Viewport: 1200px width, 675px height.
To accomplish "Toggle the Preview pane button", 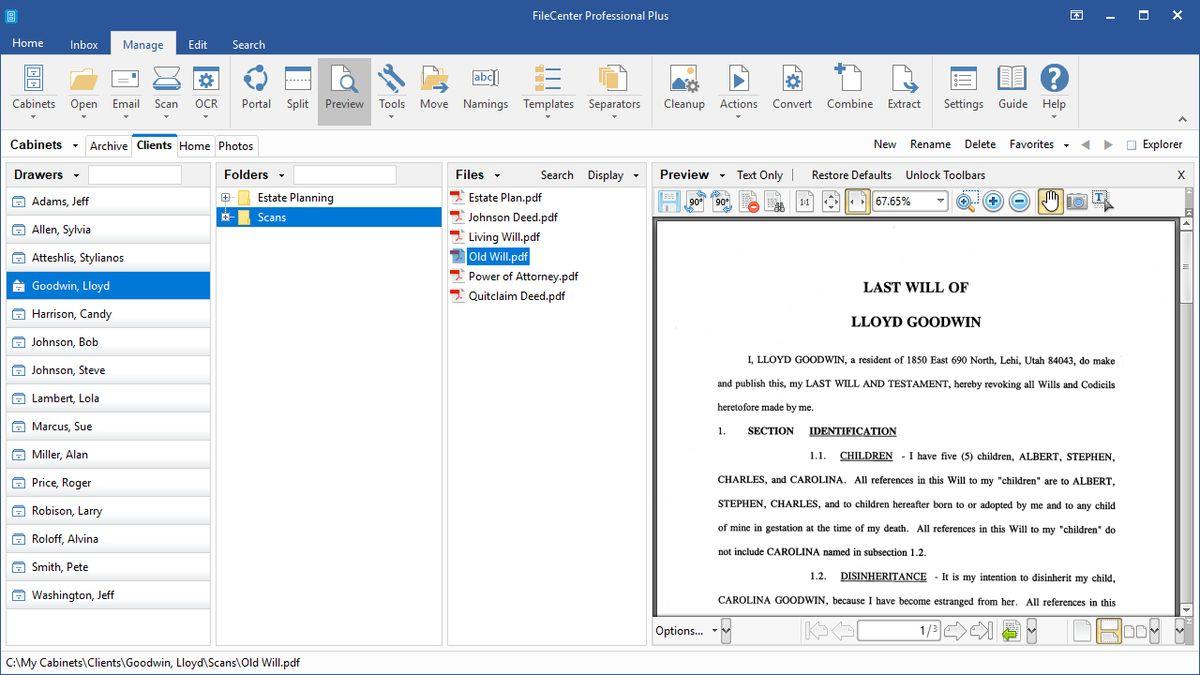I will tap(344, 88).
